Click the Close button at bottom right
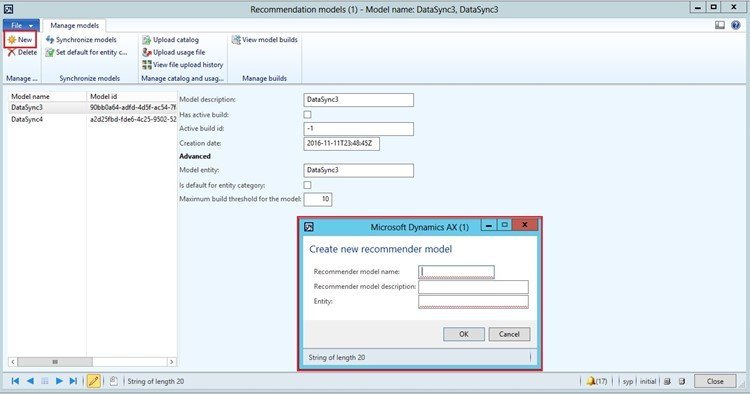 click(715, 381)
